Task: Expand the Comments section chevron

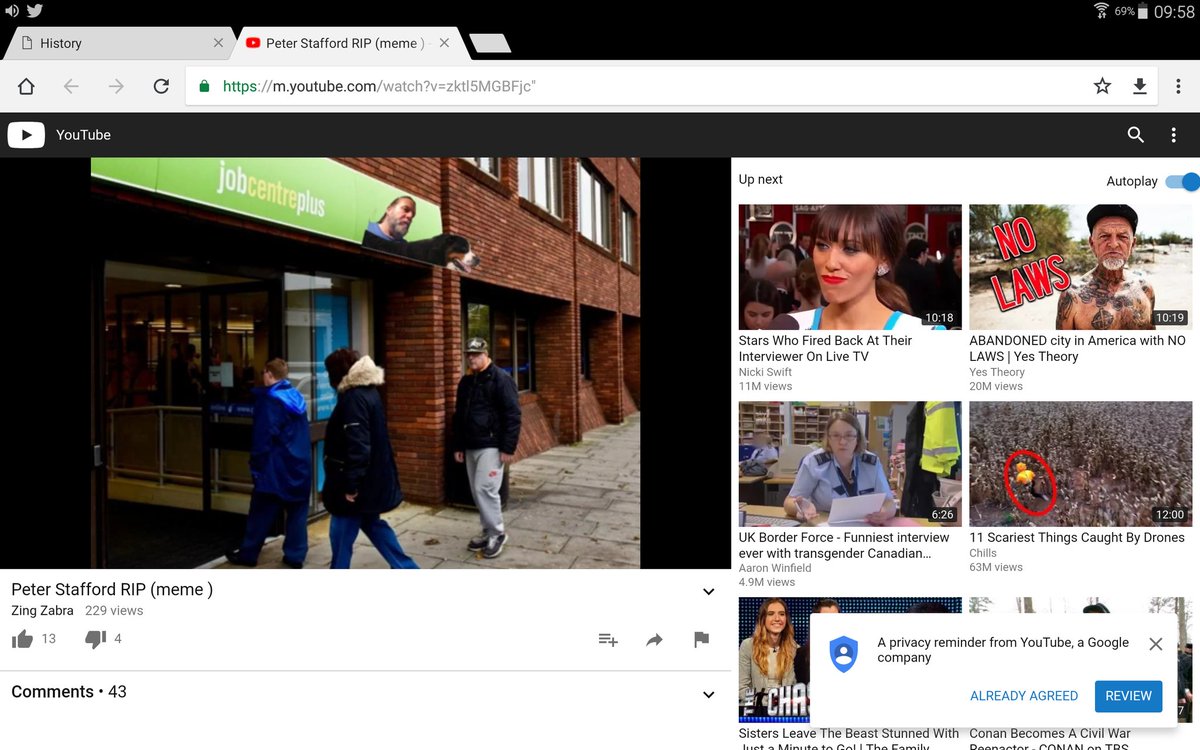Action: tap(708, 695)
